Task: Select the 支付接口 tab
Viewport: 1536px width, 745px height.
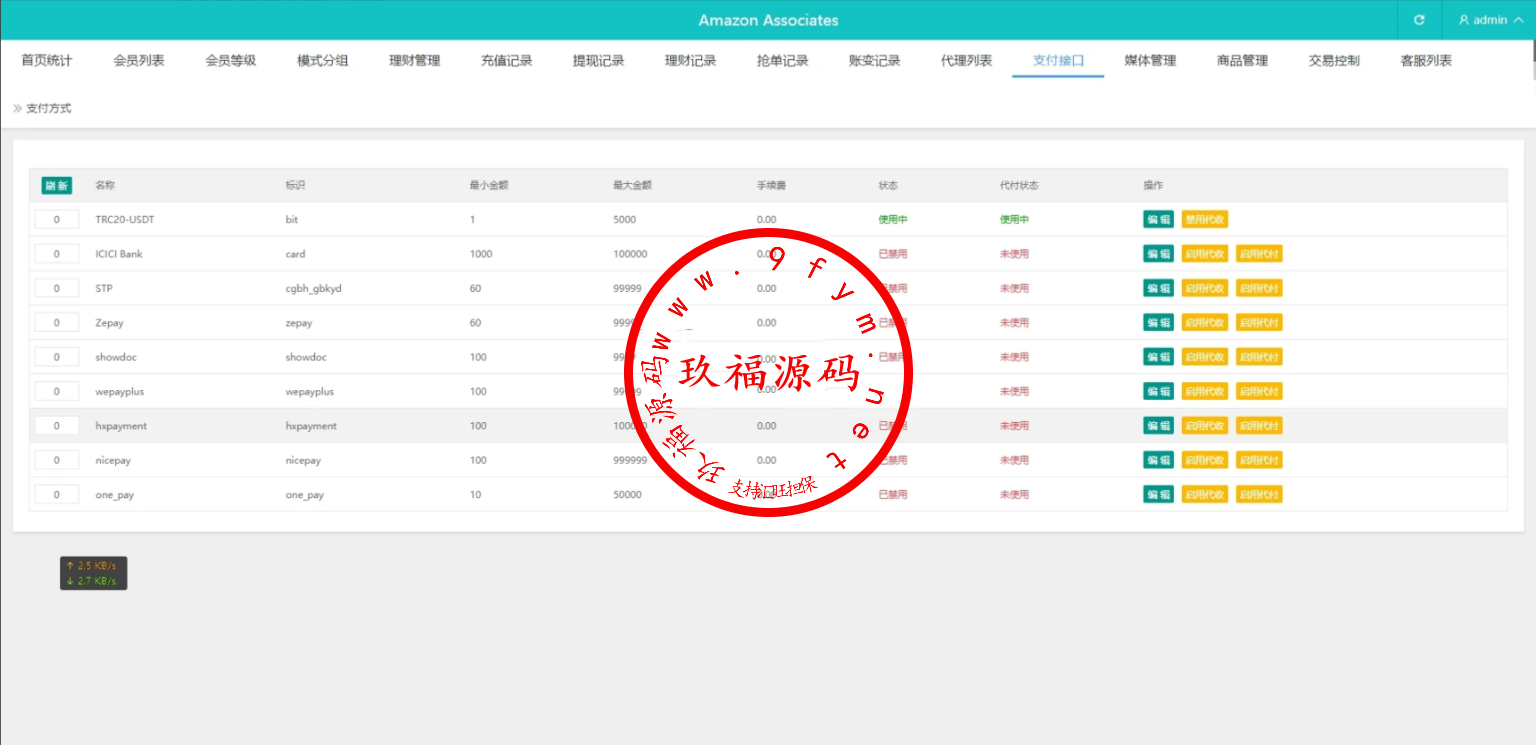Action: [x=1059, y=61]
